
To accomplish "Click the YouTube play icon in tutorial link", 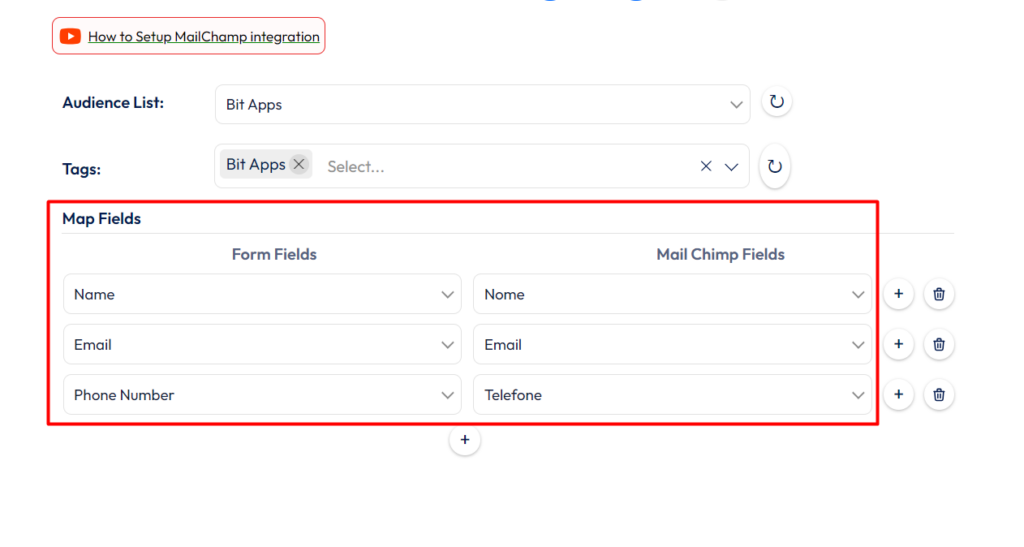I will click(x=70, y=37).
